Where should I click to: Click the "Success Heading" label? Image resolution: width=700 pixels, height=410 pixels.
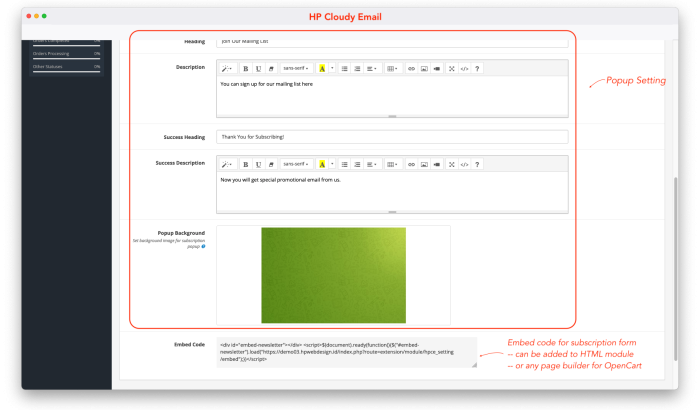coord(184,137)
